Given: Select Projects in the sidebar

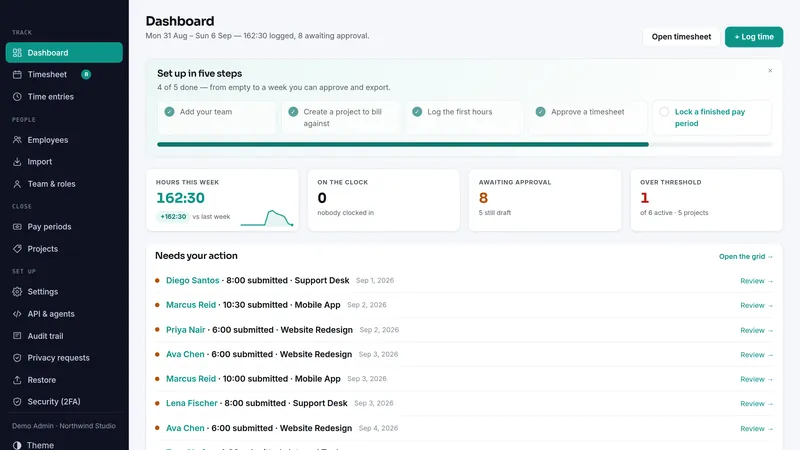Looking at the screenshot, I should tap(64, 248).
